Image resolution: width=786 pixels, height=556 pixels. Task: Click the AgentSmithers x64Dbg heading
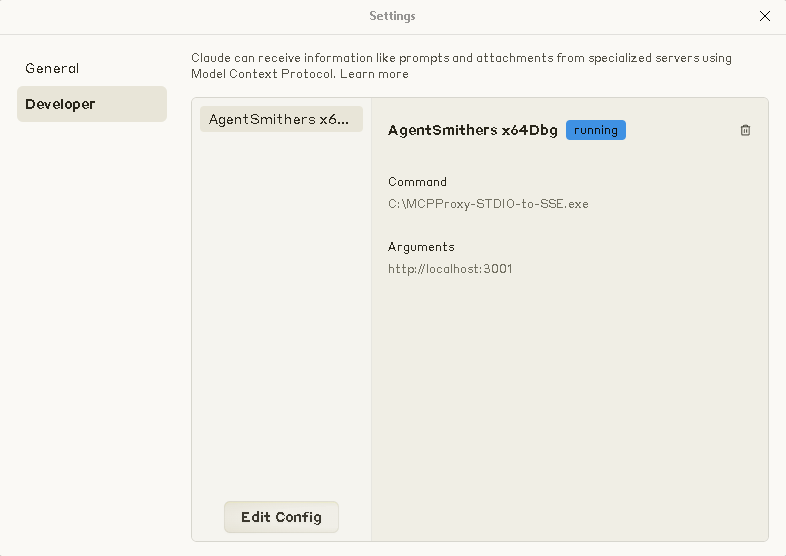click(473, 130)
